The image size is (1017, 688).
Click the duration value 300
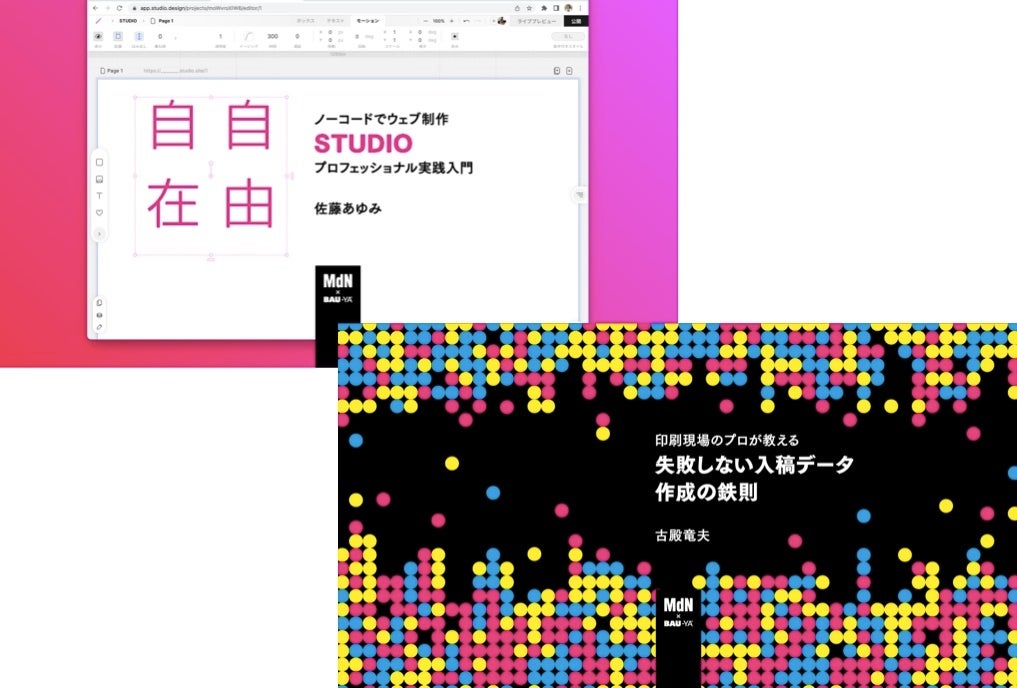272,37
